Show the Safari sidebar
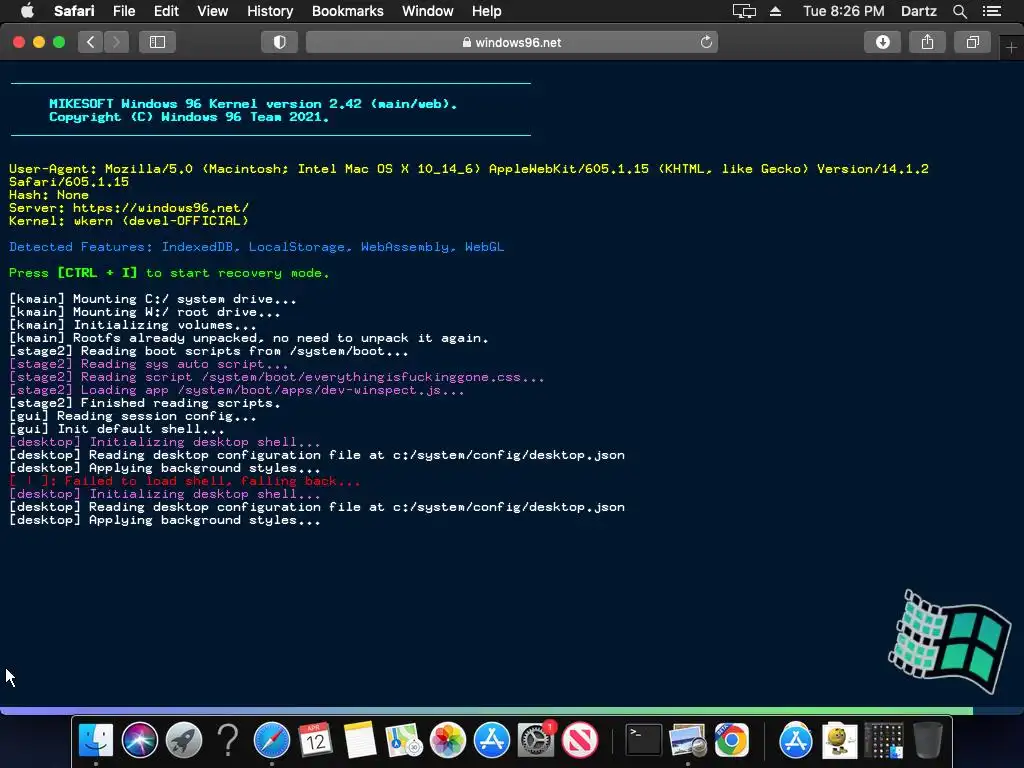Image resolution: width=1024 pixels, height=768 pixels. pyautogui.click(x=157, y=42)
